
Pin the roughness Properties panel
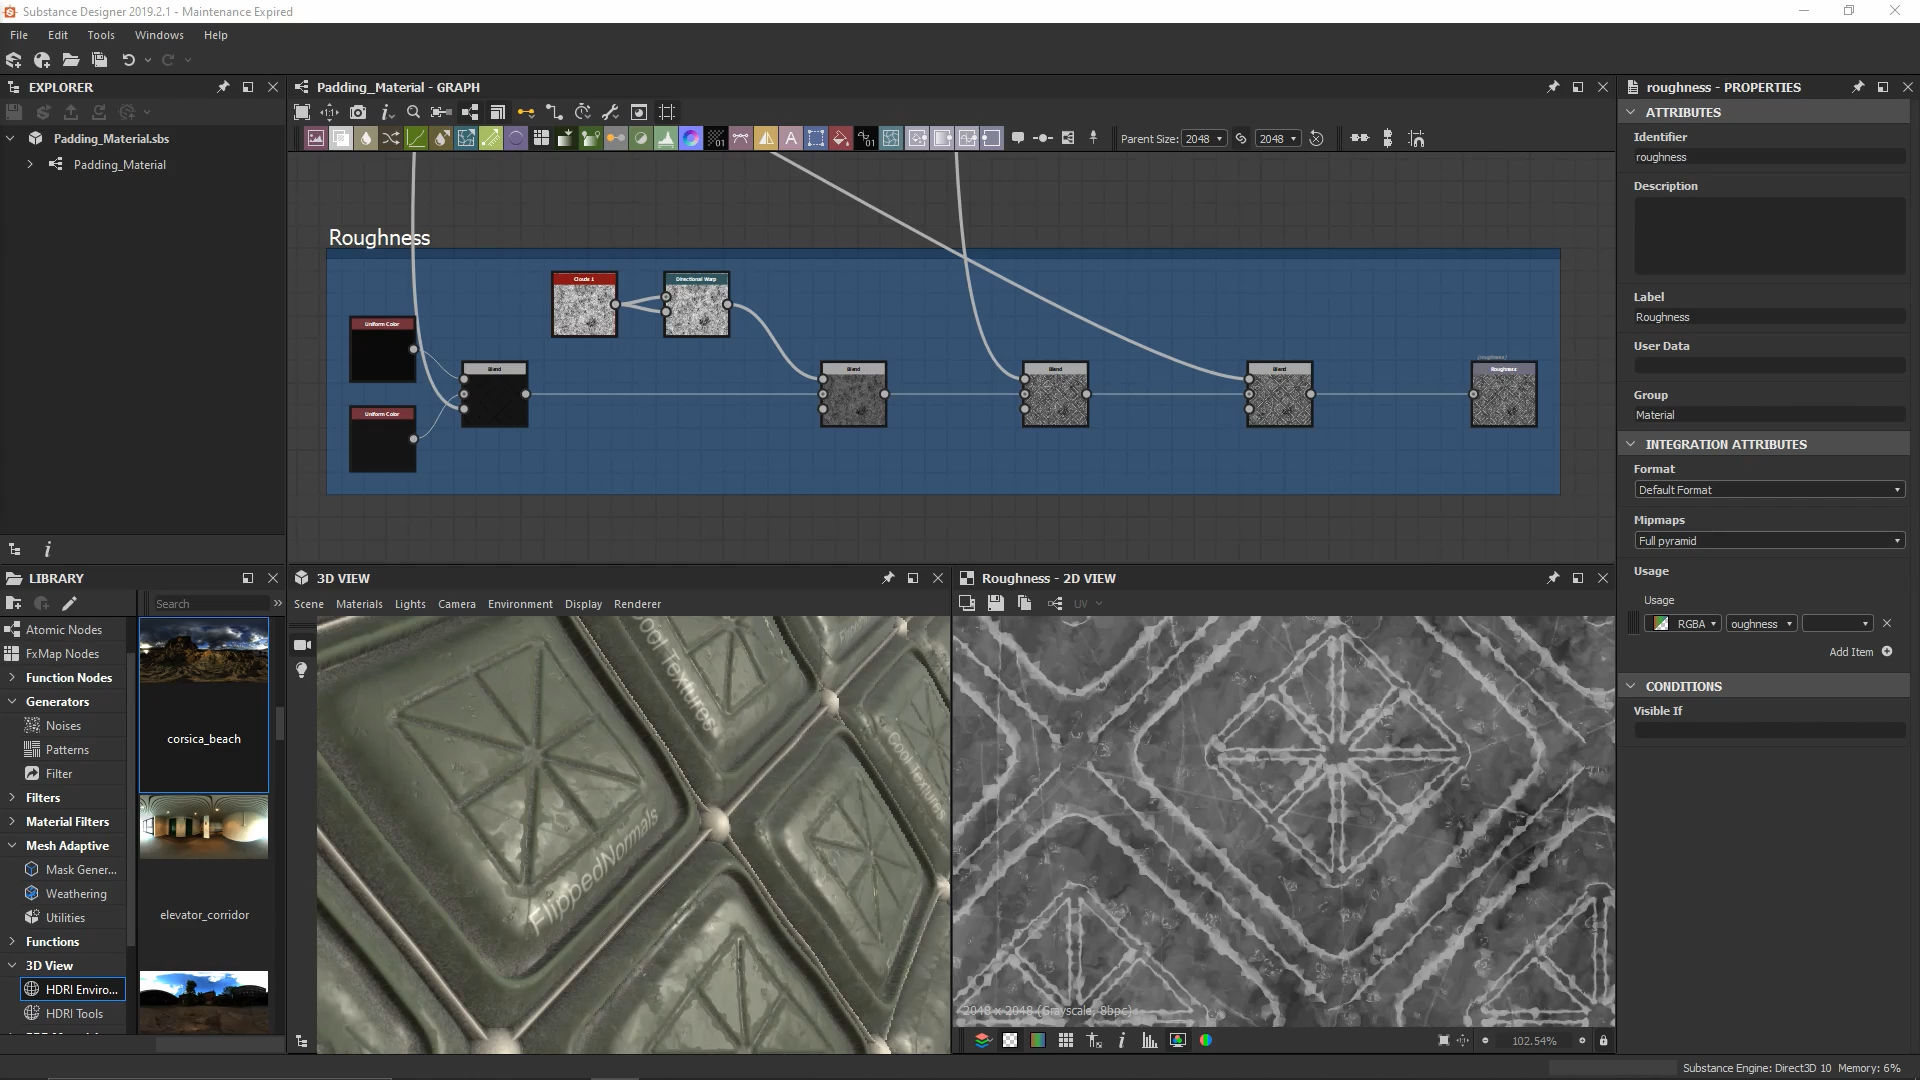[x=1858, y=87]
